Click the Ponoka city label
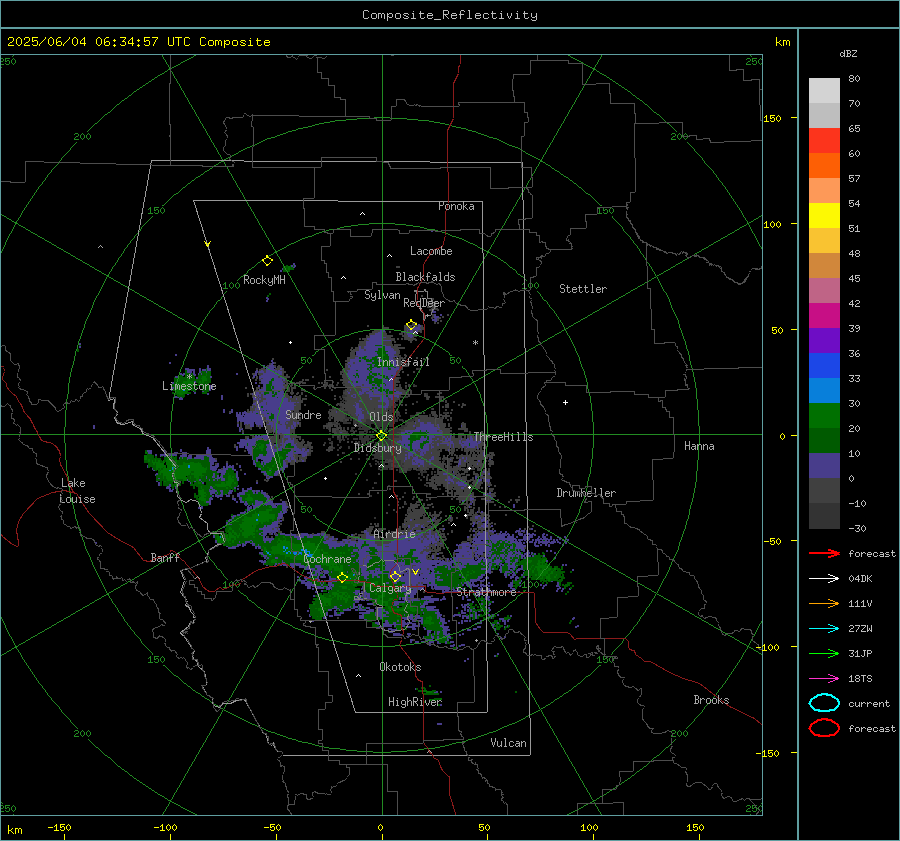This screenshot has width=900, height=841. tap(456, 206)
